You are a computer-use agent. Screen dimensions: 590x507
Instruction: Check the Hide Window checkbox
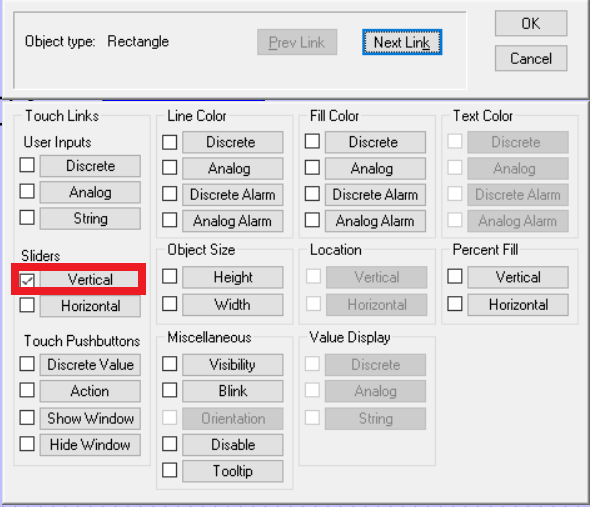tap(27, 444)
